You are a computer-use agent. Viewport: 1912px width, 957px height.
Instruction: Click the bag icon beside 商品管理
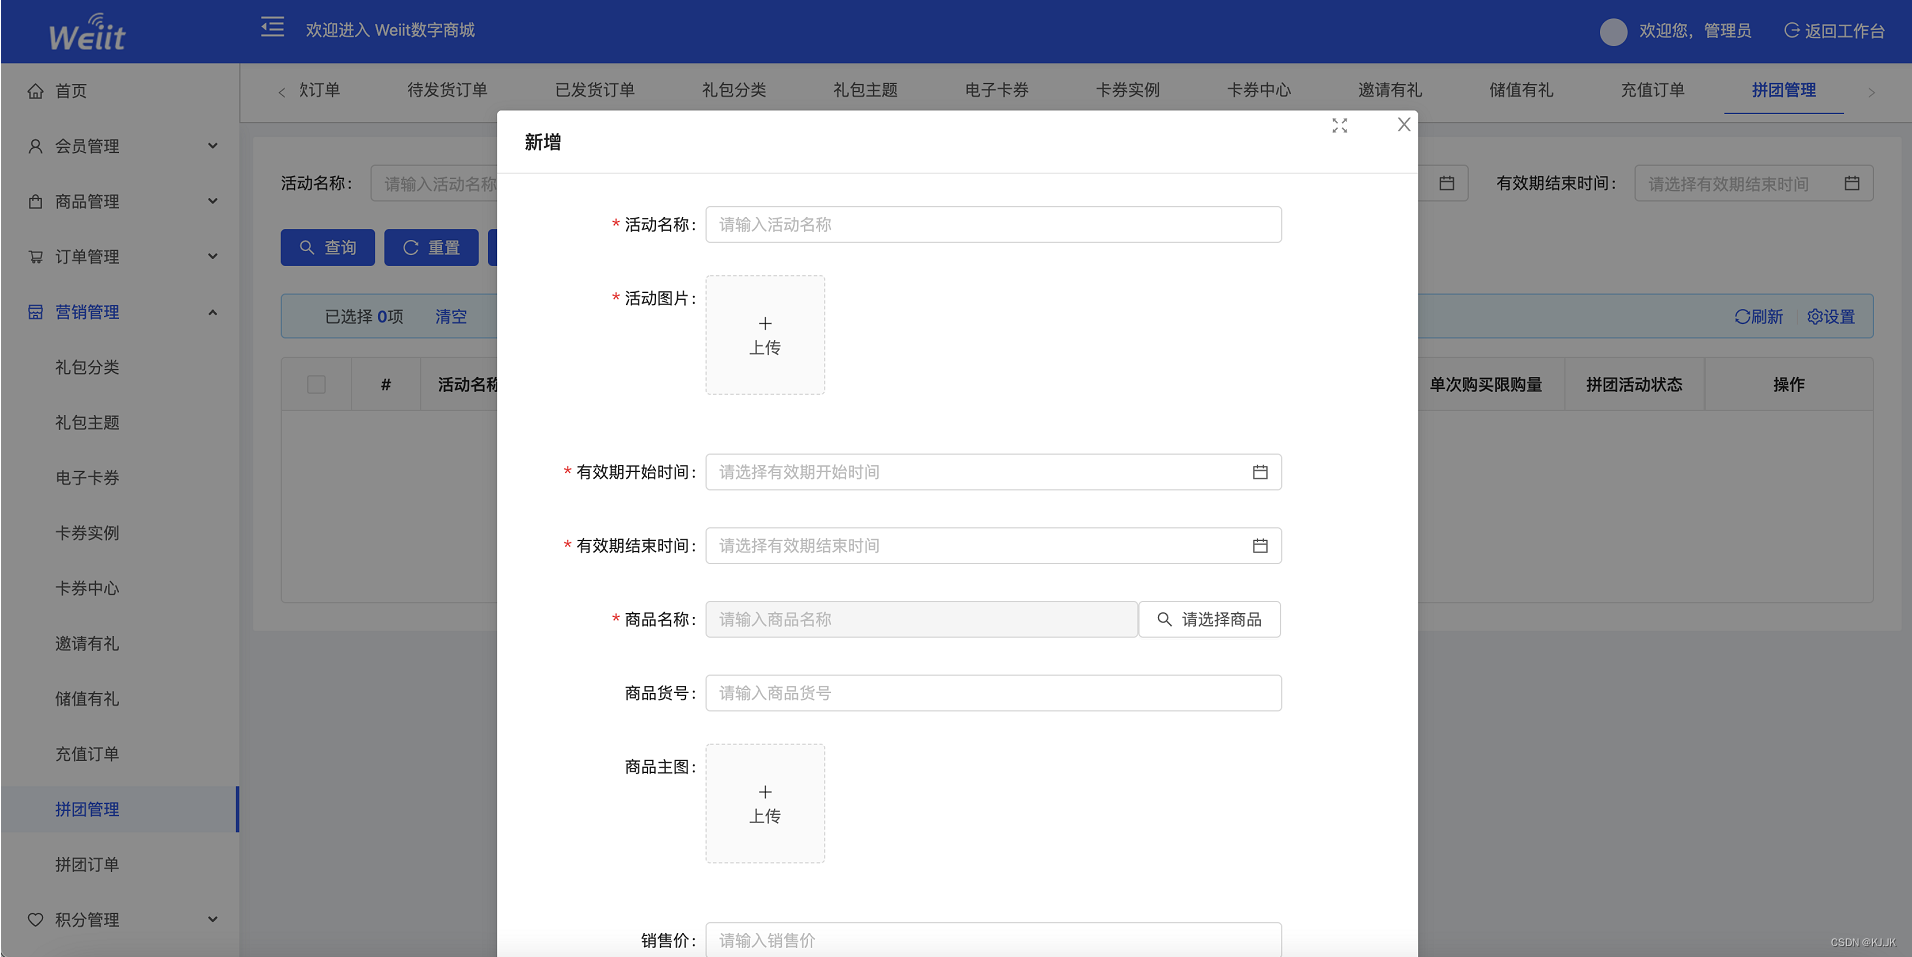(x=36, y=201)
